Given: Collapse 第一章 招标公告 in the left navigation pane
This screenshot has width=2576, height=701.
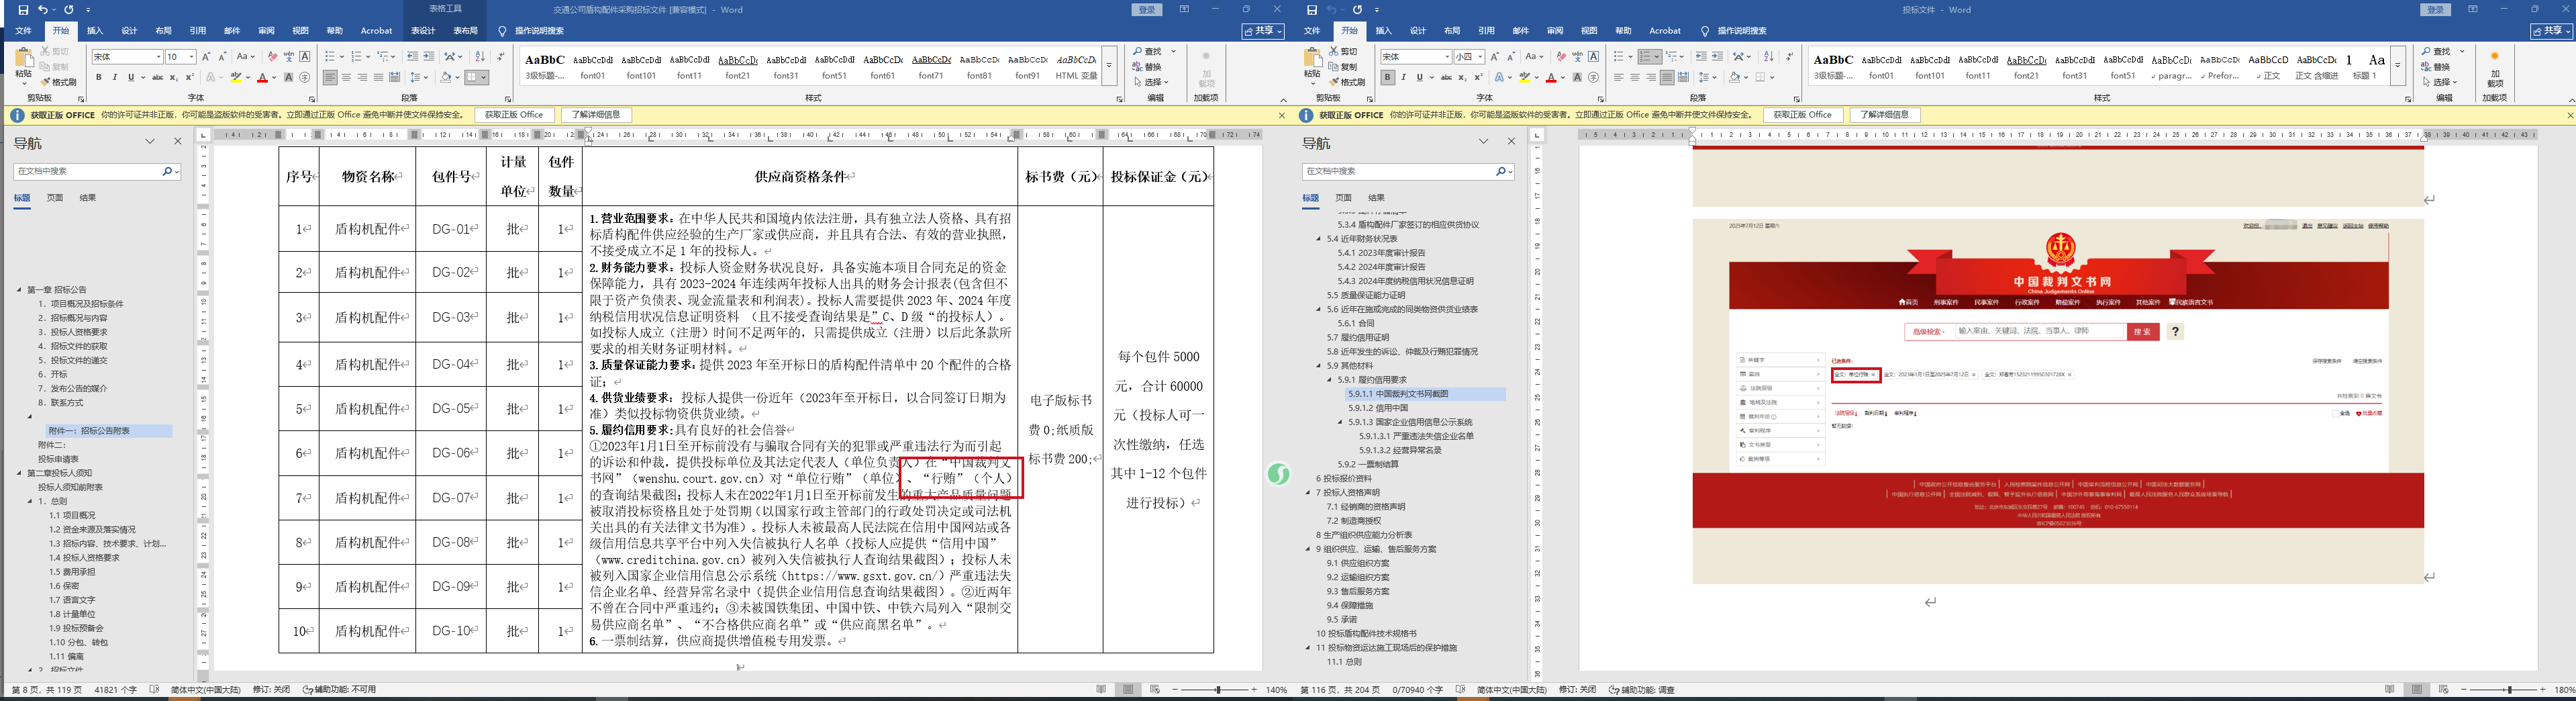Looking at the screenshot, I should [19, 290].
